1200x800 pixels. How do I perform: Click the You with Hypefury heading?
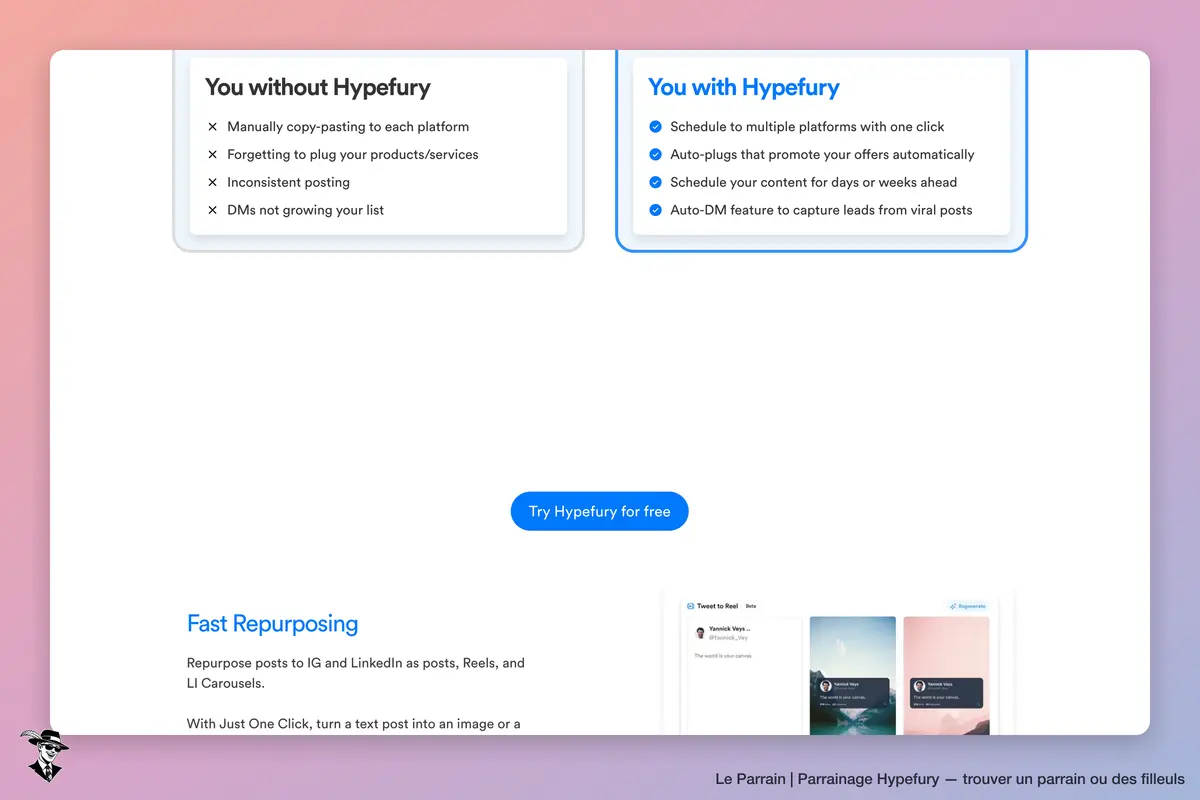[743, 87]
